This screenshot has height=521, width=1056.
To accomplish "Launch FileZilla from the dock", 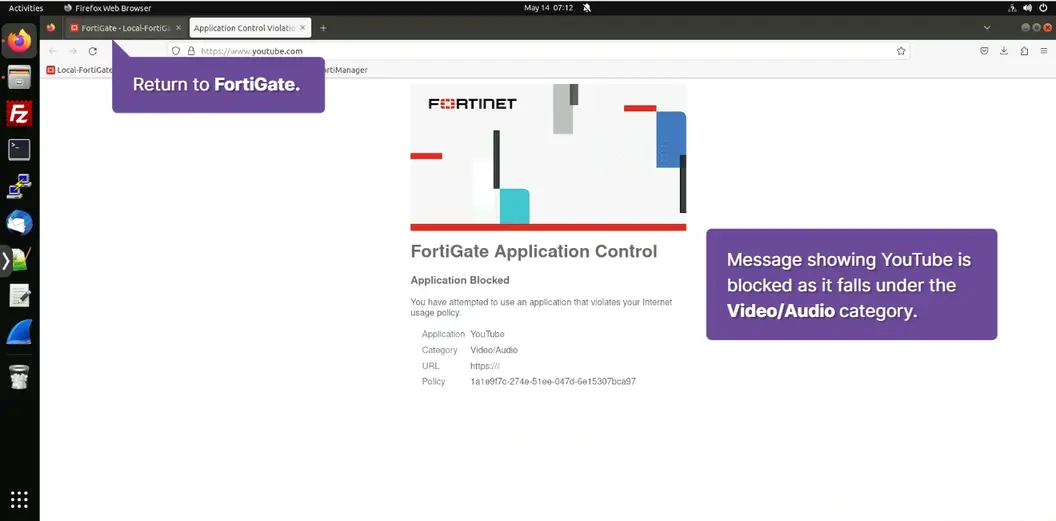I will point(20,114).
